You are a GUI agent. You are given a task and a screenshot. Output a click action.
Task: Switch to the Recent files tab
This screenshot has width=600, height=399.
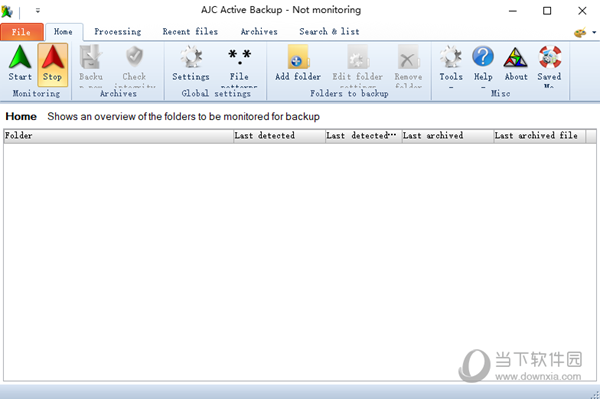[x=190, y=32]
